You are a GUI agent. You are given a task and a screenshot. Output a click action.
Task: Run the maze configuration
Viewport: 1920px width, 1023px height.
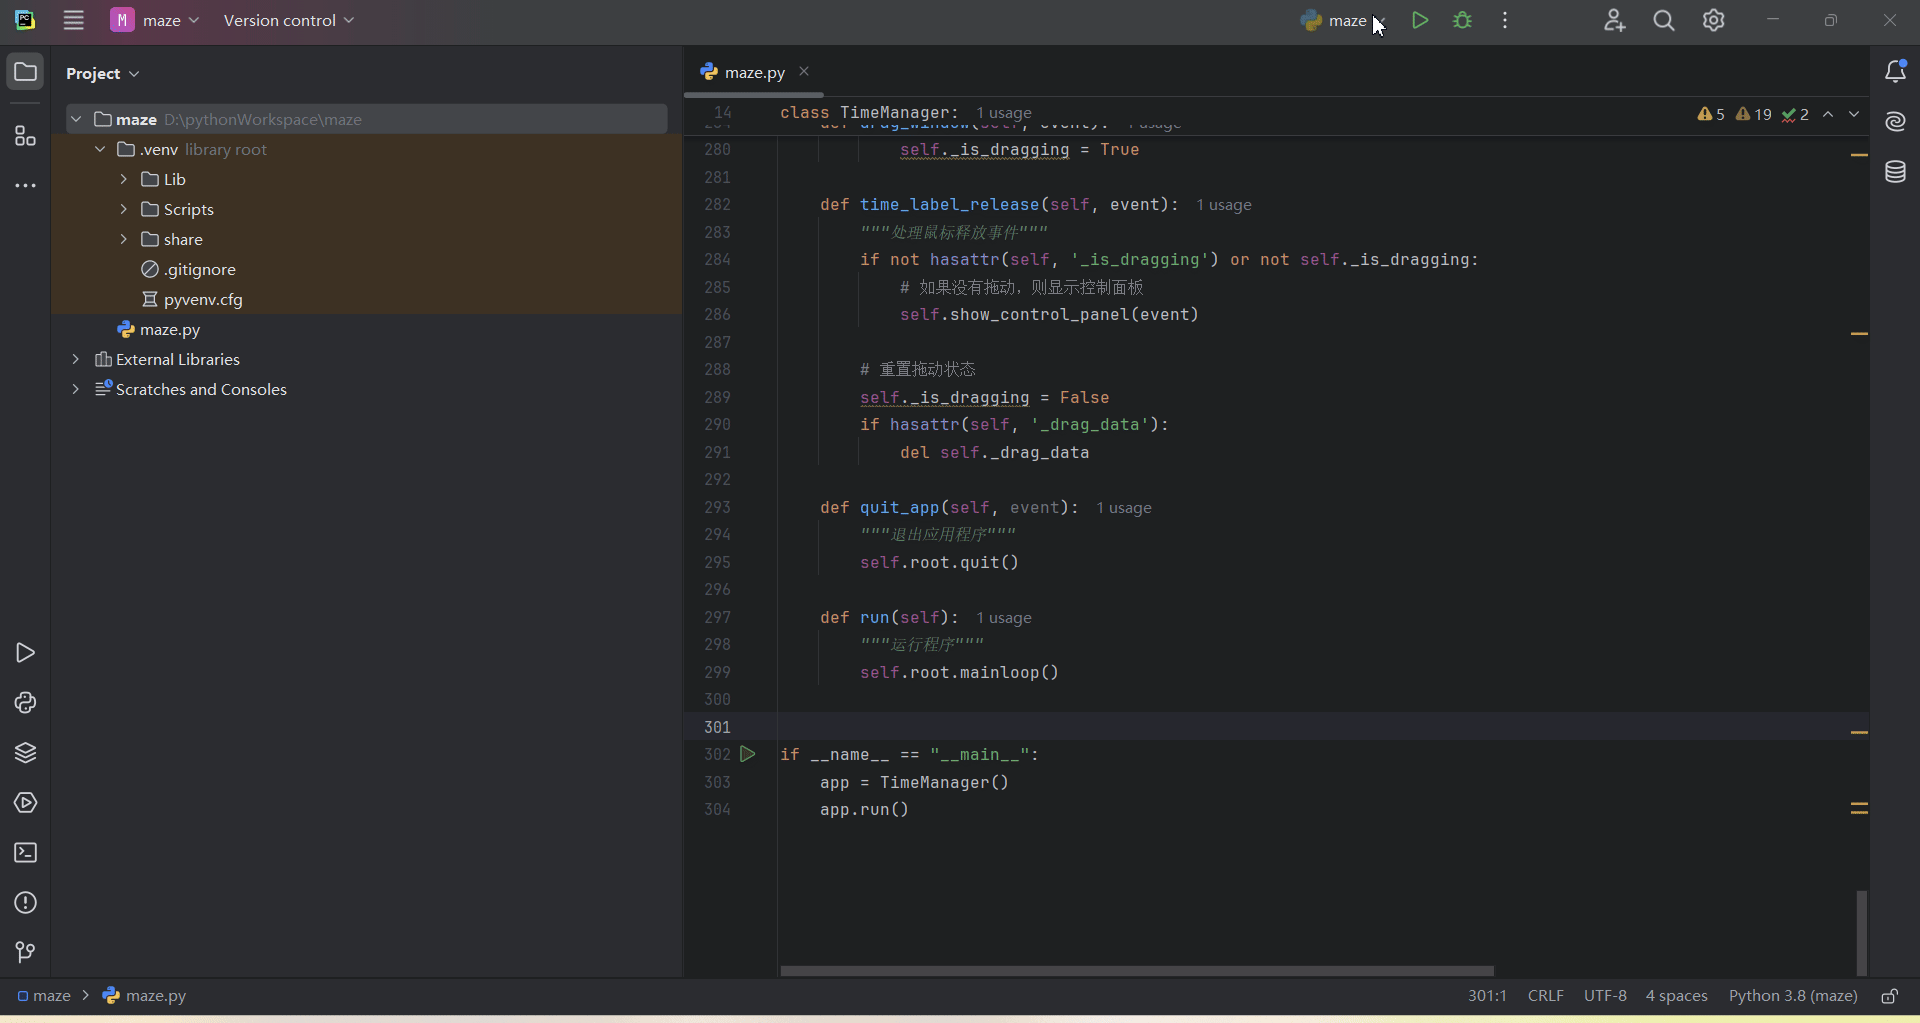[1421, 20]
